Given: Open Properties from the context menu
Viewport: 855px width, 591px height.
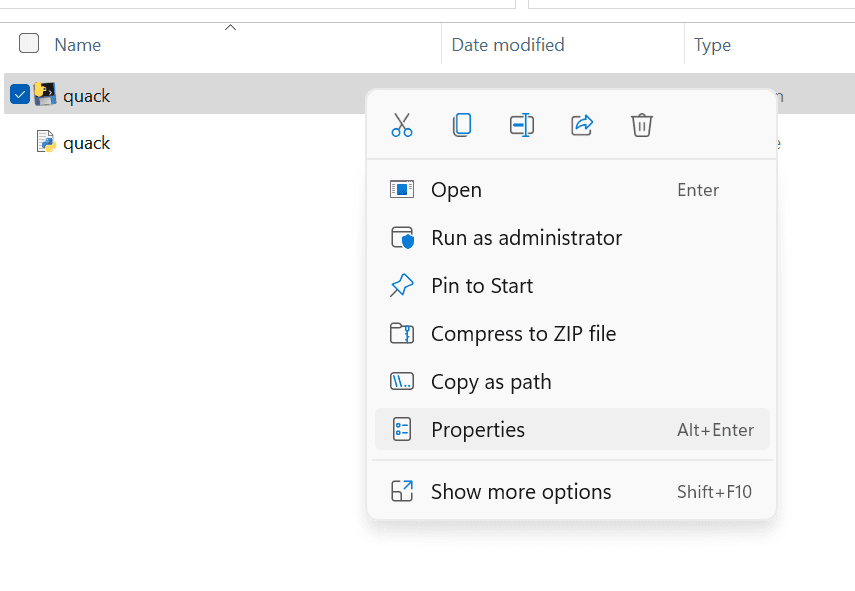Looking at the screenshot, I should pos(478,430).
